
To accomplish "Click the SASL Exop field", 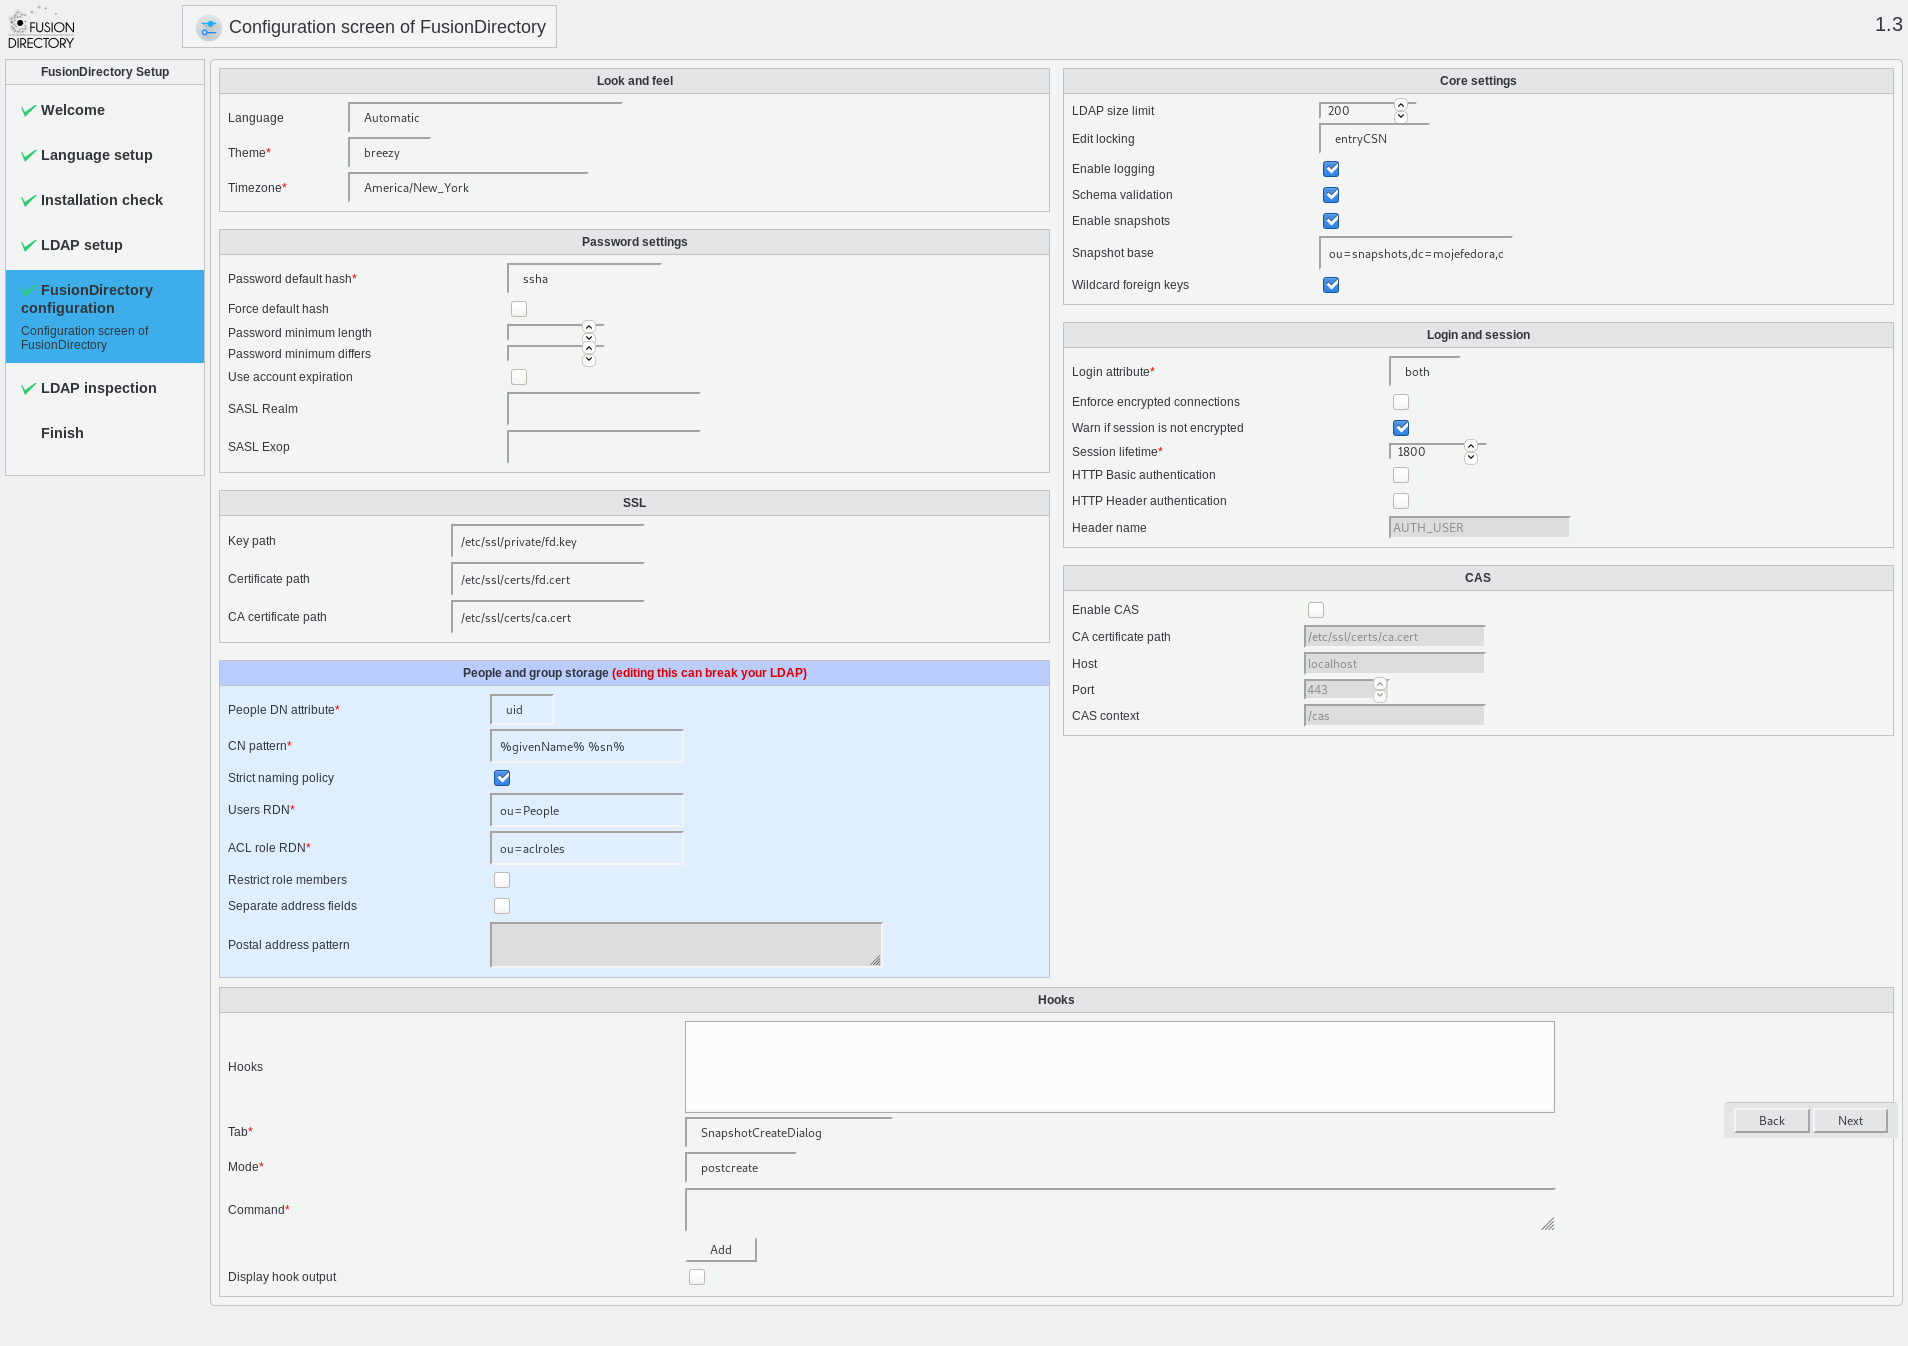I will click(604, 447).
